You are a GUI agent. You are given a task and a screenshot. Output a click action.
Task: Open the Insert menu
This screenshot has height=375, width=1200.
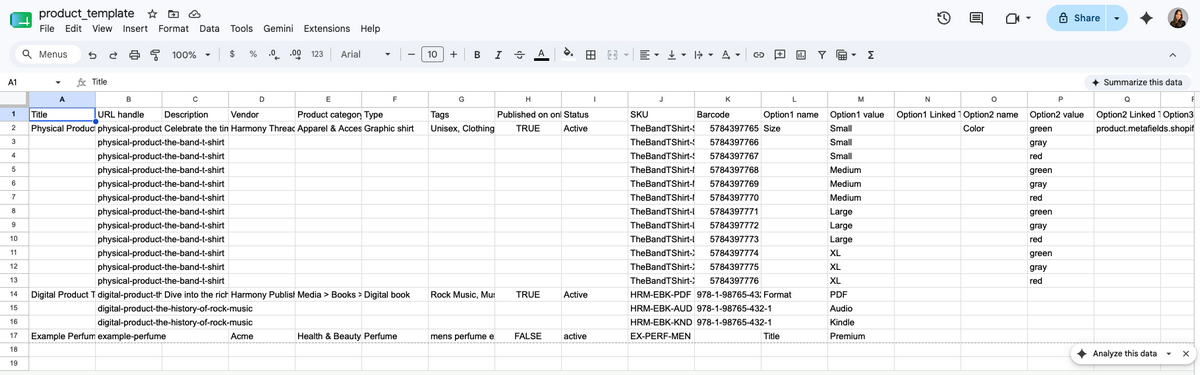(x=136, y=29)
